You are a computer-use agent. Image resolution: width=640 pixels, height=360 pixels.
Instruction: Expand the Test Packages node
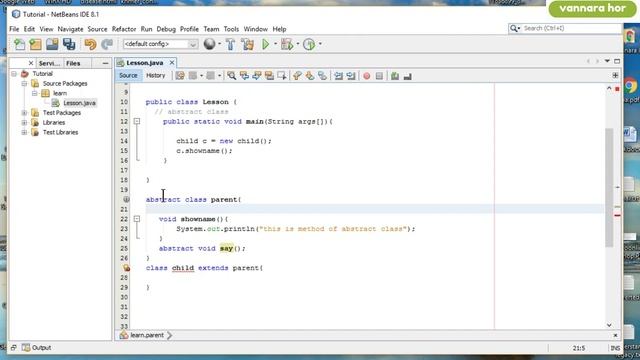[24, 113]
